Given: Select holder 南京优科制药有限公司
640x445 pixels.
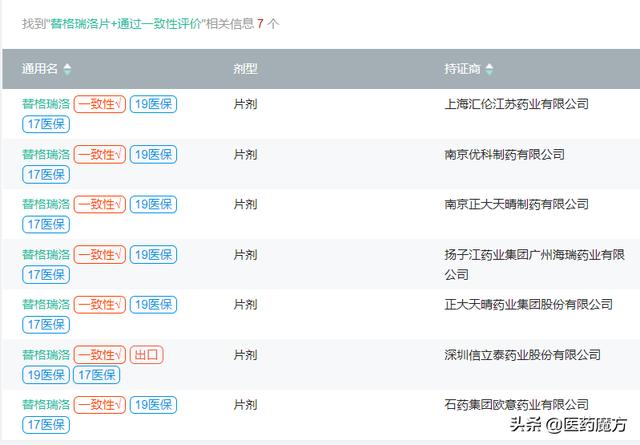Looking at the screenshot, I should pyautogui.click(x=504, y=154).
